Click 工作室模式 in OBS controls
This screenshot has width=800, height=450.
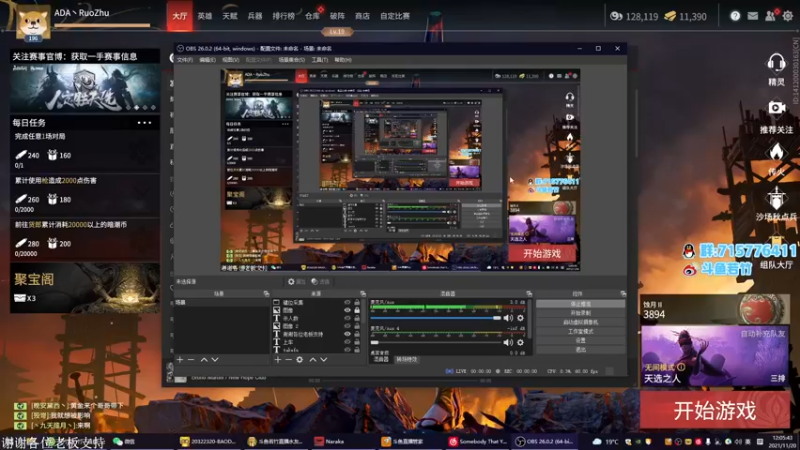[581, 332]
